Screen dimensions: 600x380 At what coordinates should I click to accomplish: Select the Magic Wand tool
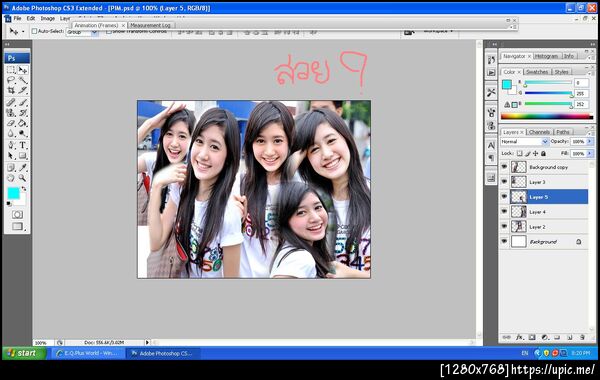tap(23, 80)
